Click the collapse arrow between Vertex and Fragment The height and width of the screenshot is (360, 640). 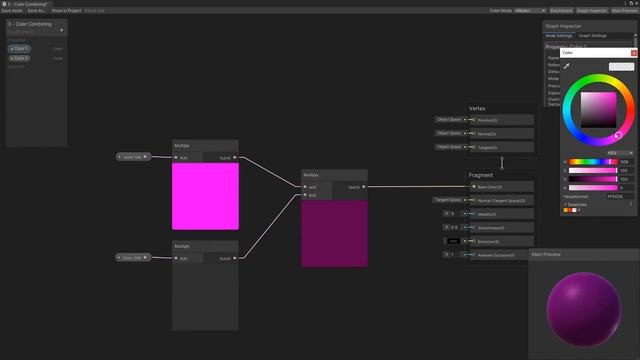pyautogui.click(x=502, y=163)
